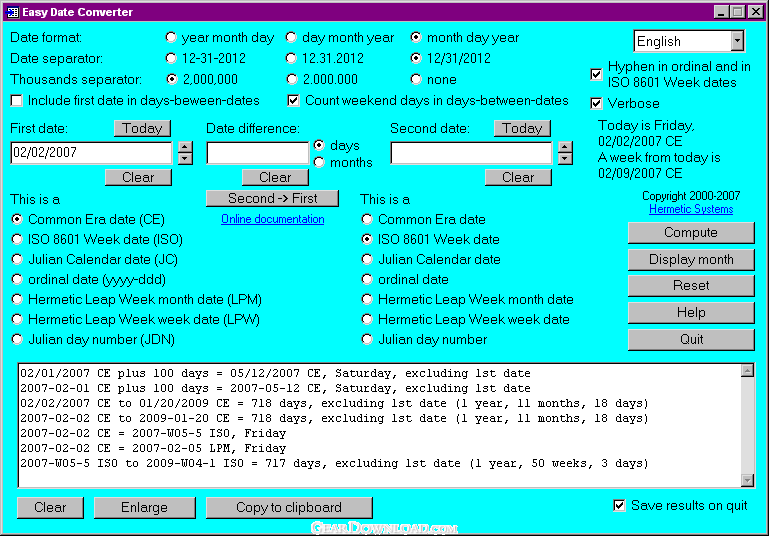The image size is (769, 536).
Task: Increment First date with up arrow
Action: [x=185, y=147]
